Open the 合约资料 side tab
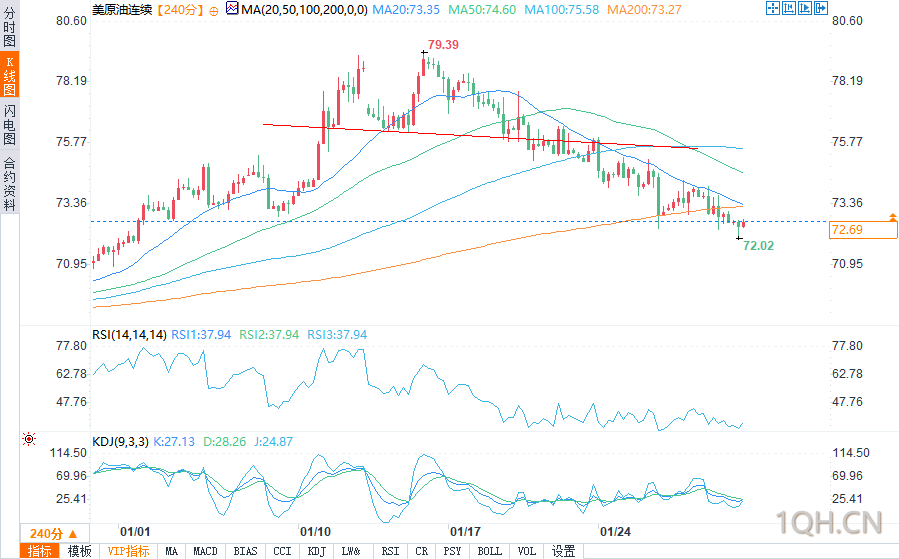899x559 pixels. pos(9,183)
